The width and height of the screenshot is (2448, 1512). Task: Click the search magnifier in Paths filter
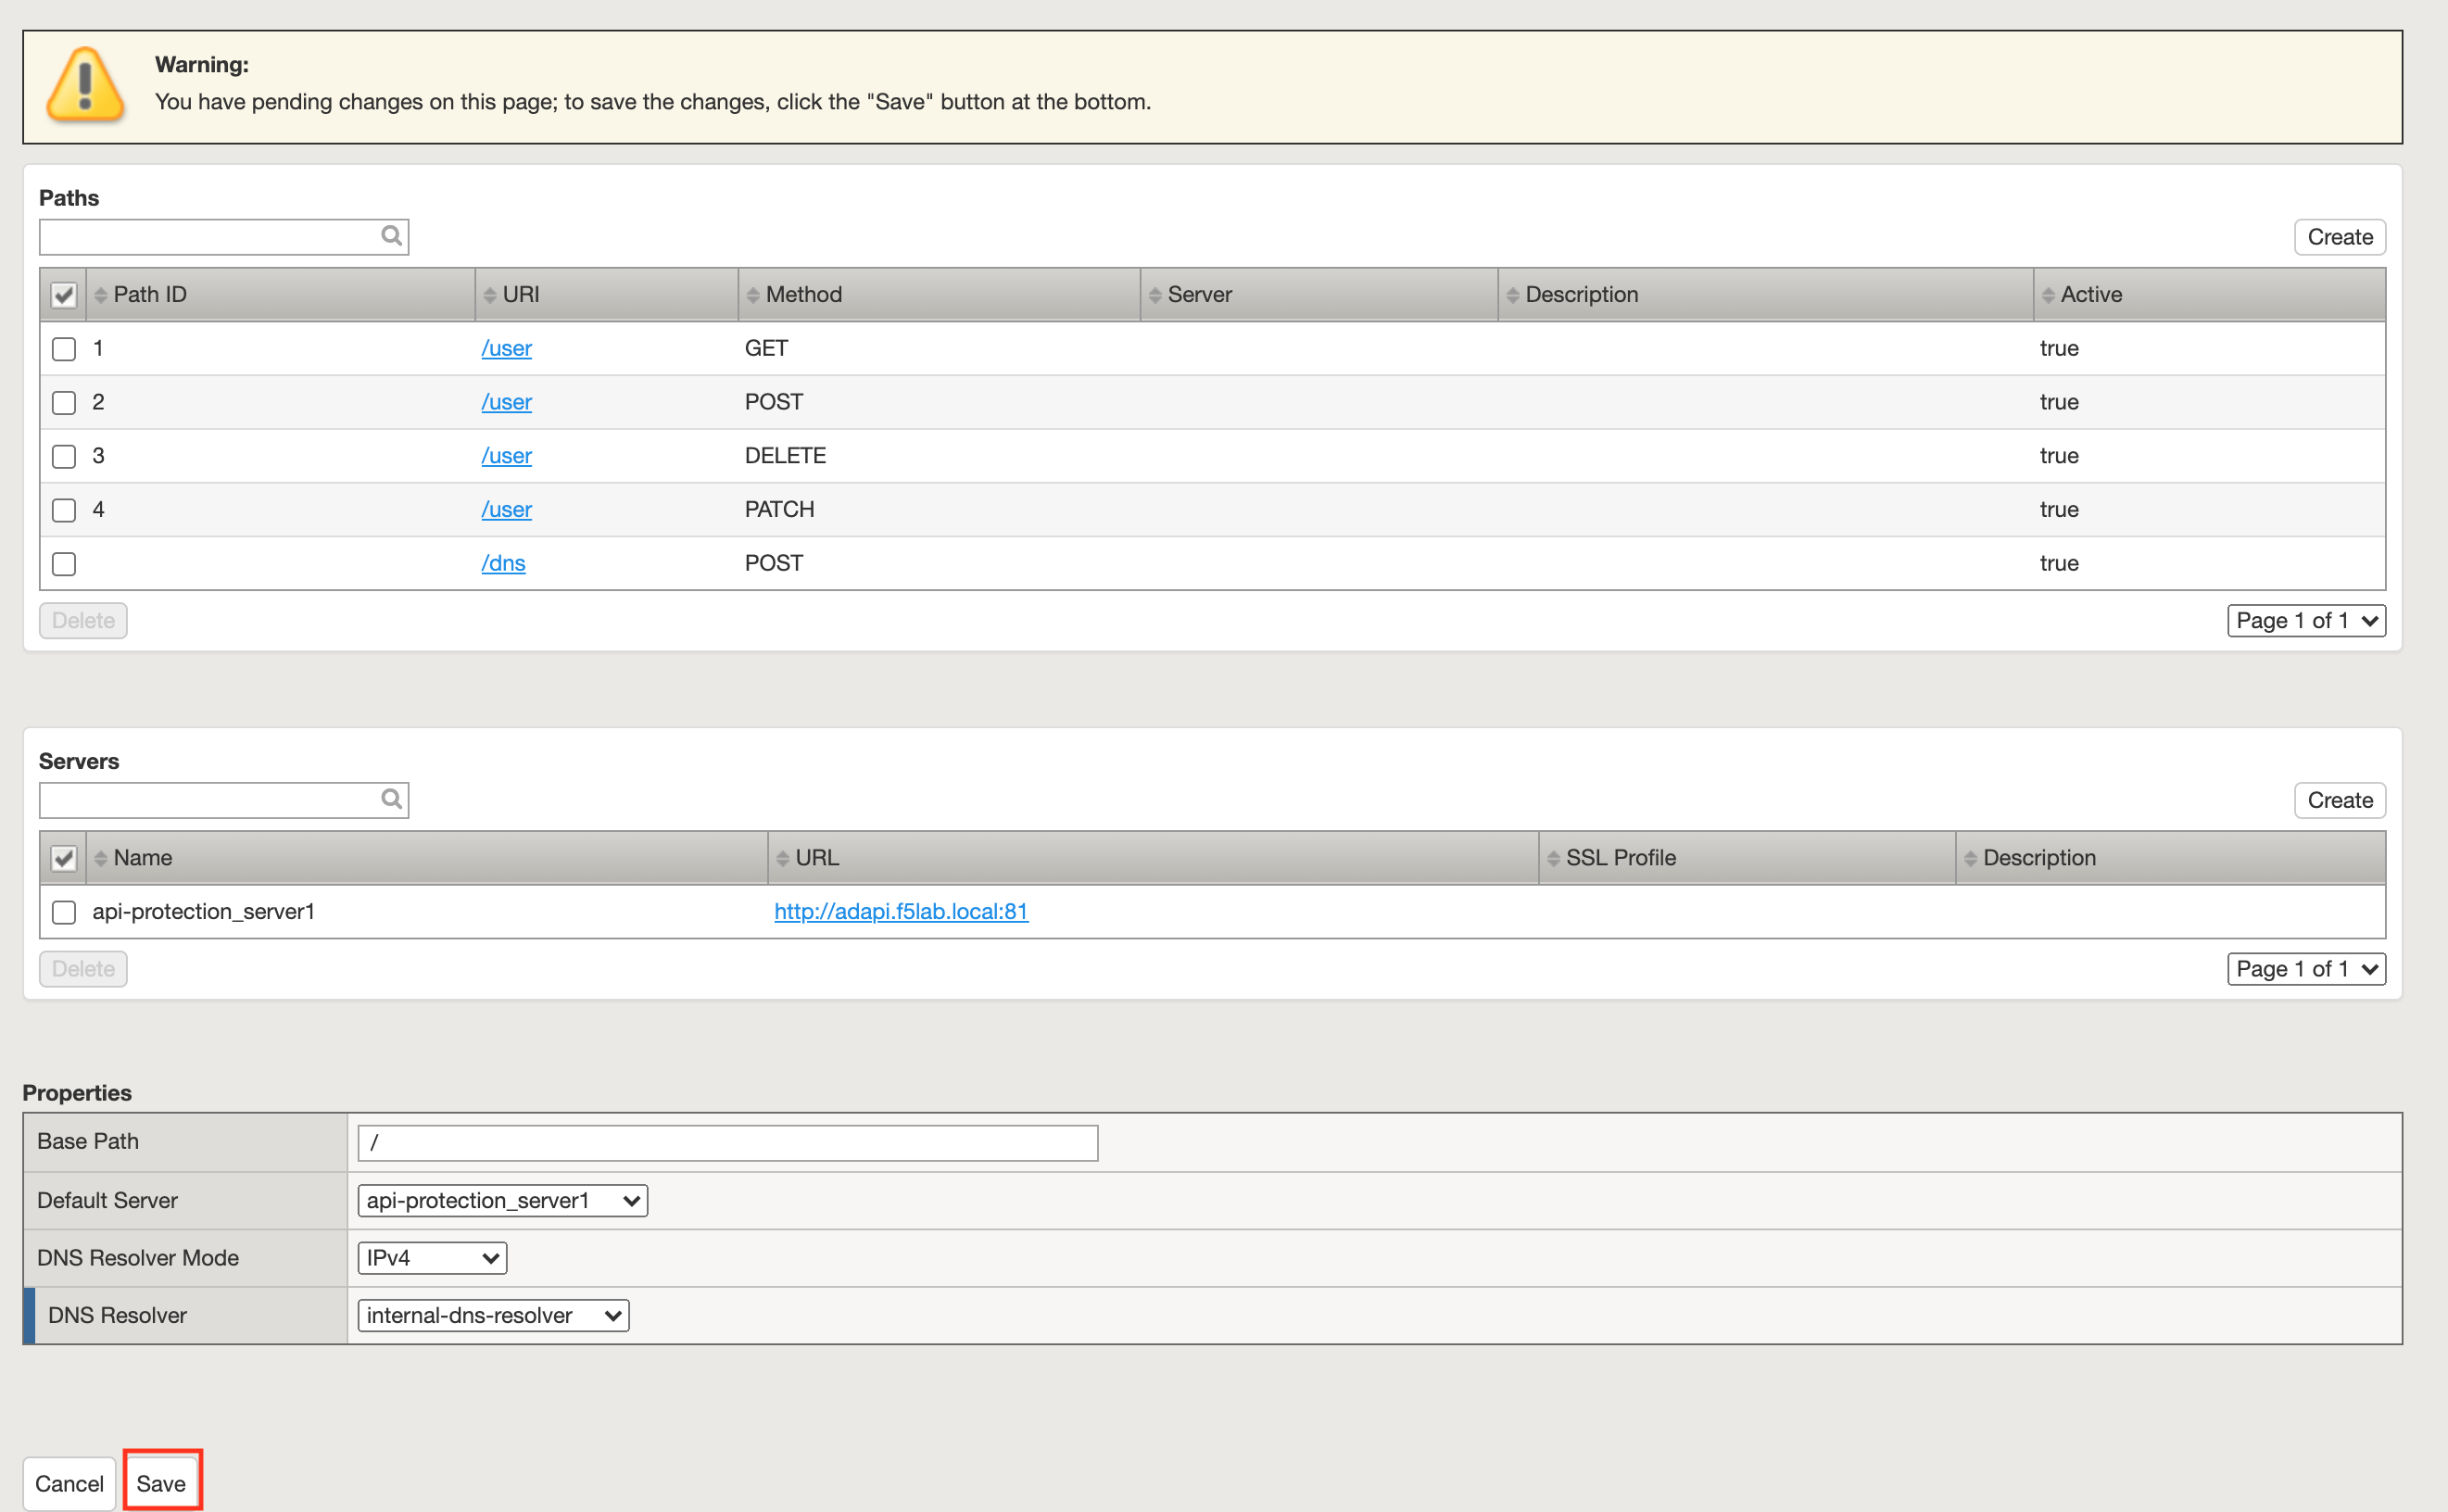tap(391, 236)
